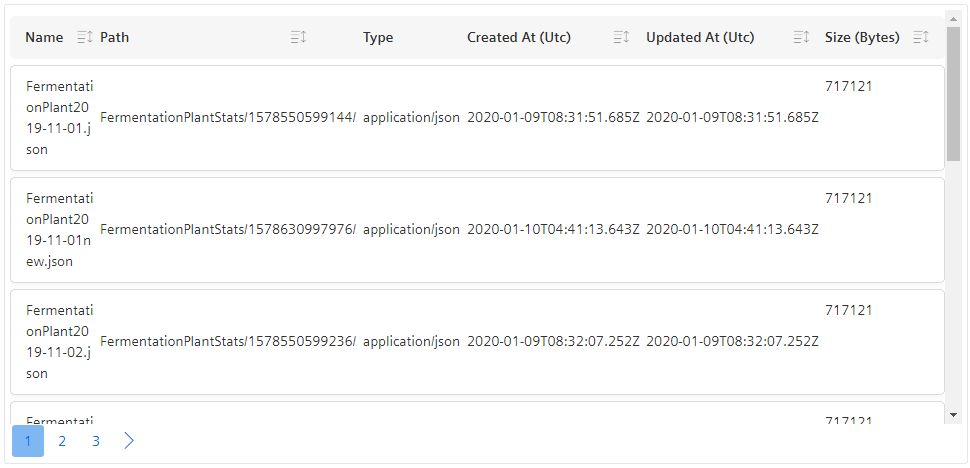The image size is (970, 468).
Task: Click scrollbar up arrow
Action: (x=953, y=19)
